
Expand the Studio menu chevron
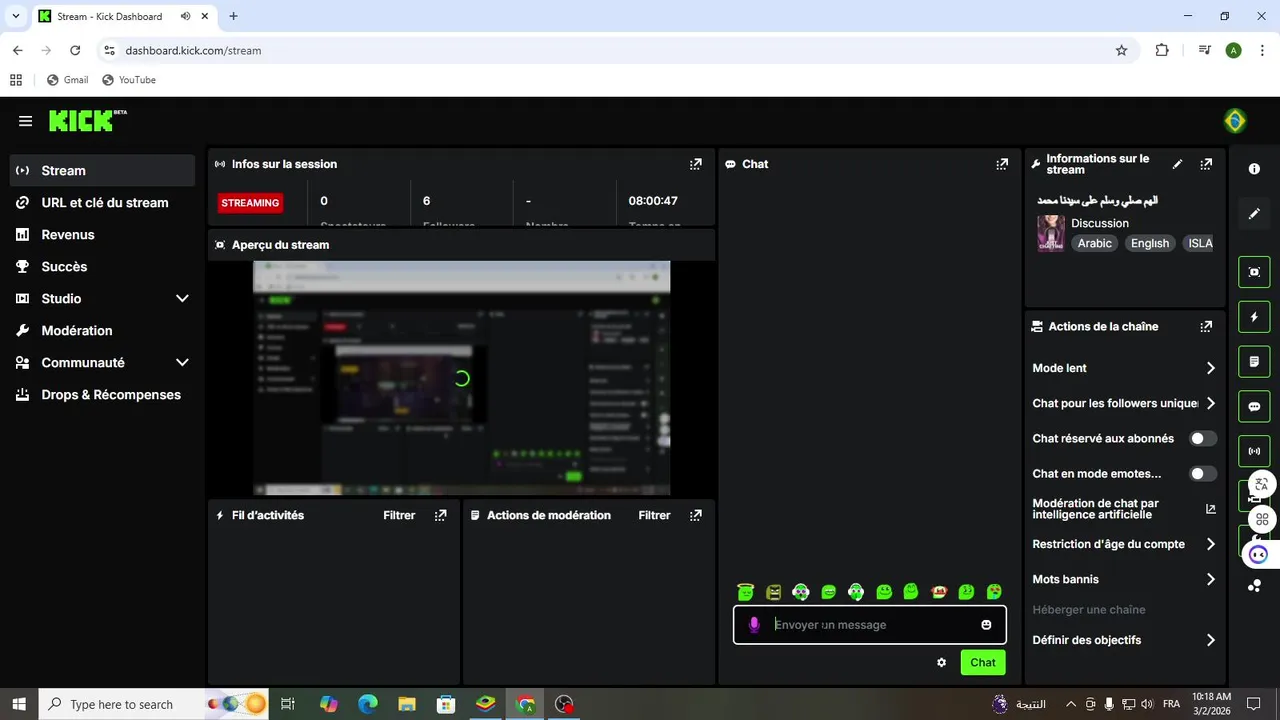click(x=182, y=298)
